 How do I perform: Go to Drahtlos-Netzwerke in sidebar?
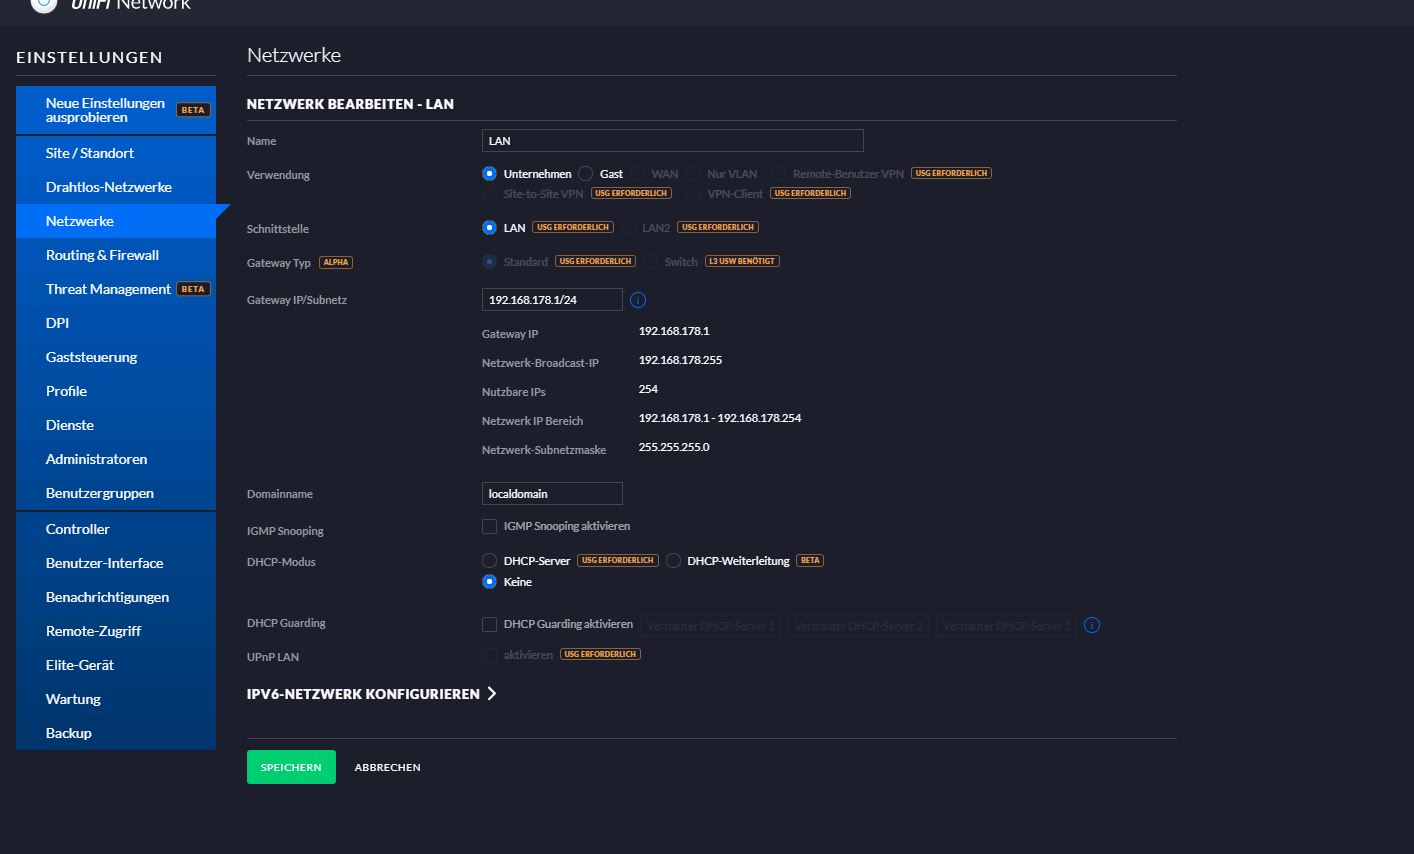click(108, 187)
